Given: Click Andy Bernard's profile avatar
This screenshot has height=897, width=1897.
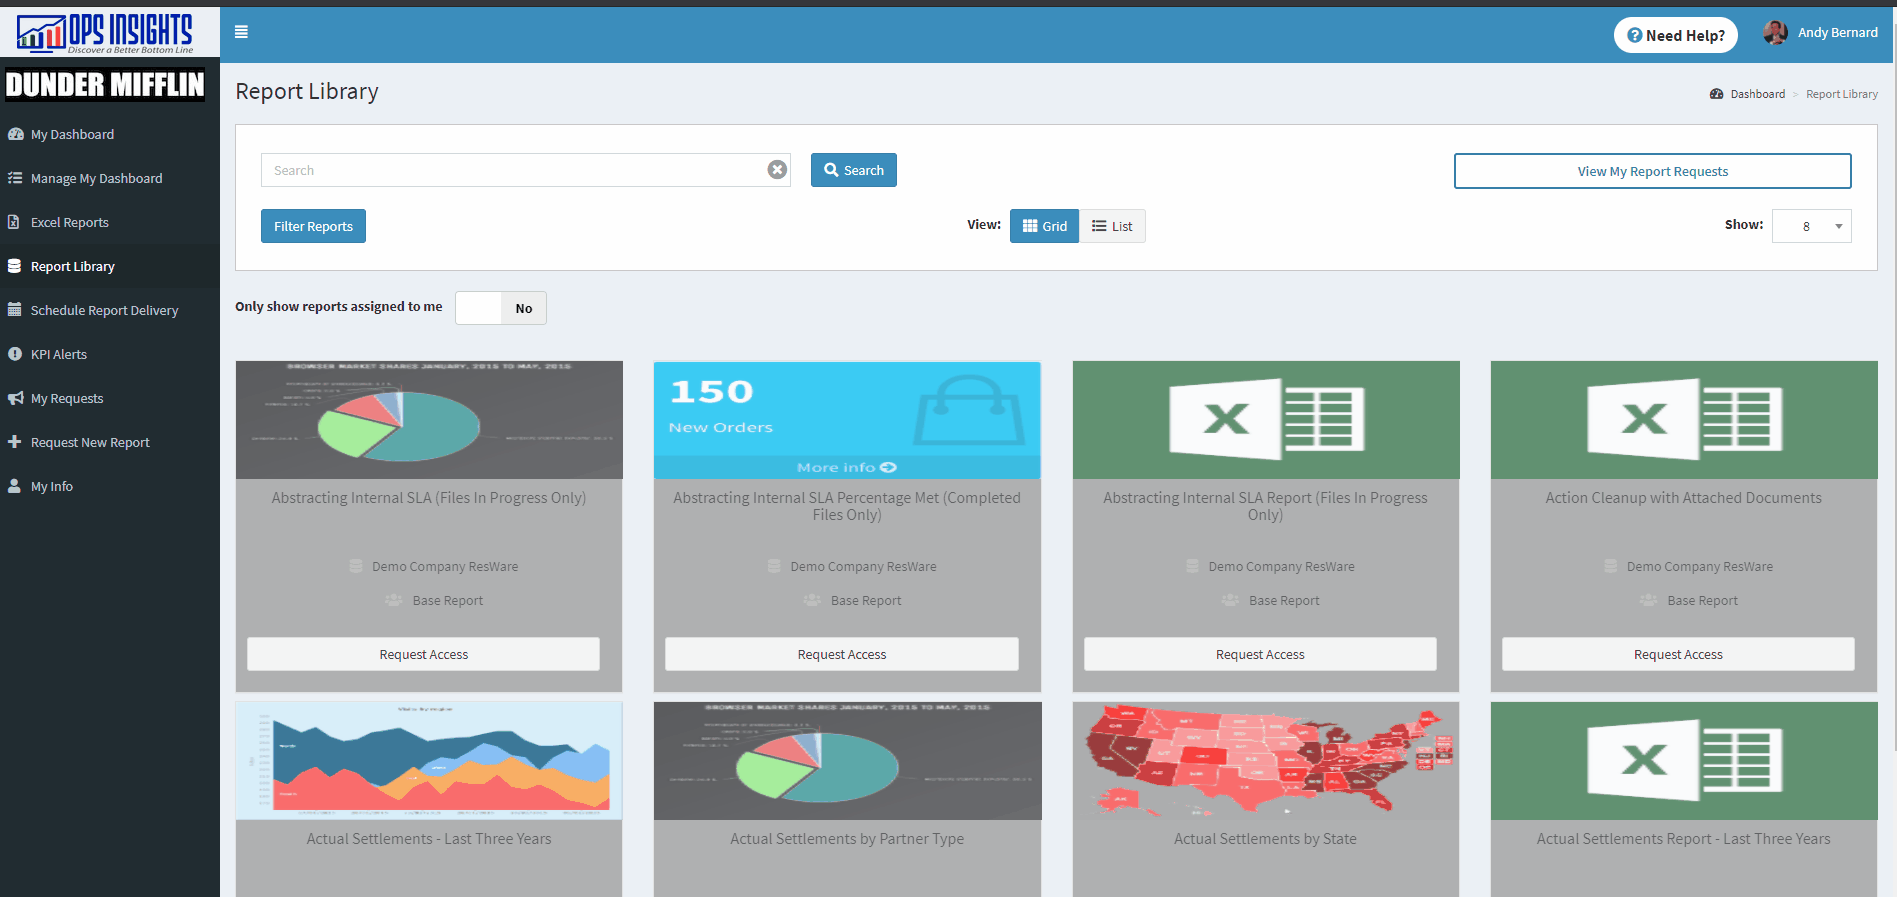Looking at the screenshot, I should tap(1775, 33).
